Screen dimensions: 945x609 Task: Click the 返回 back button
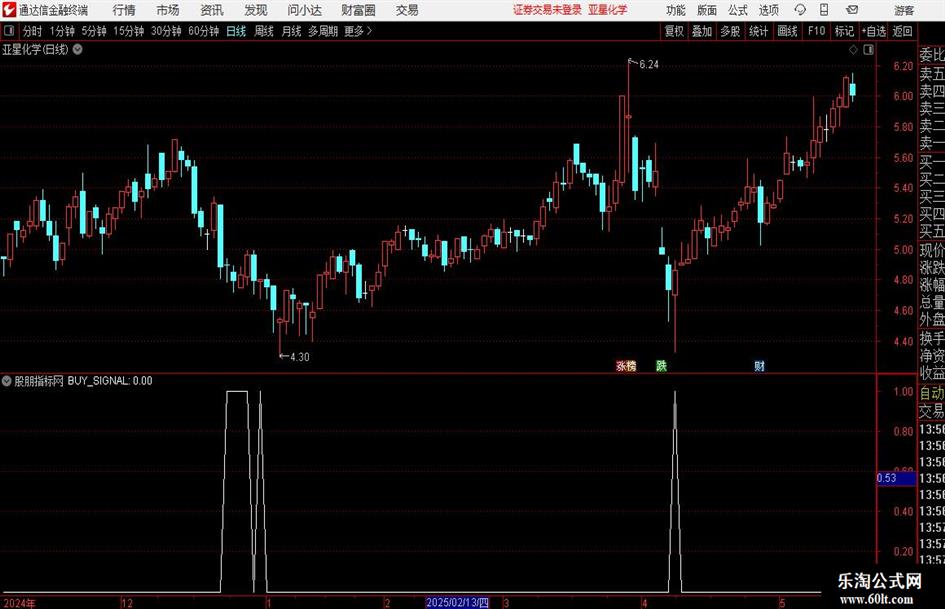pyautogui.click(x=902, y=31)
